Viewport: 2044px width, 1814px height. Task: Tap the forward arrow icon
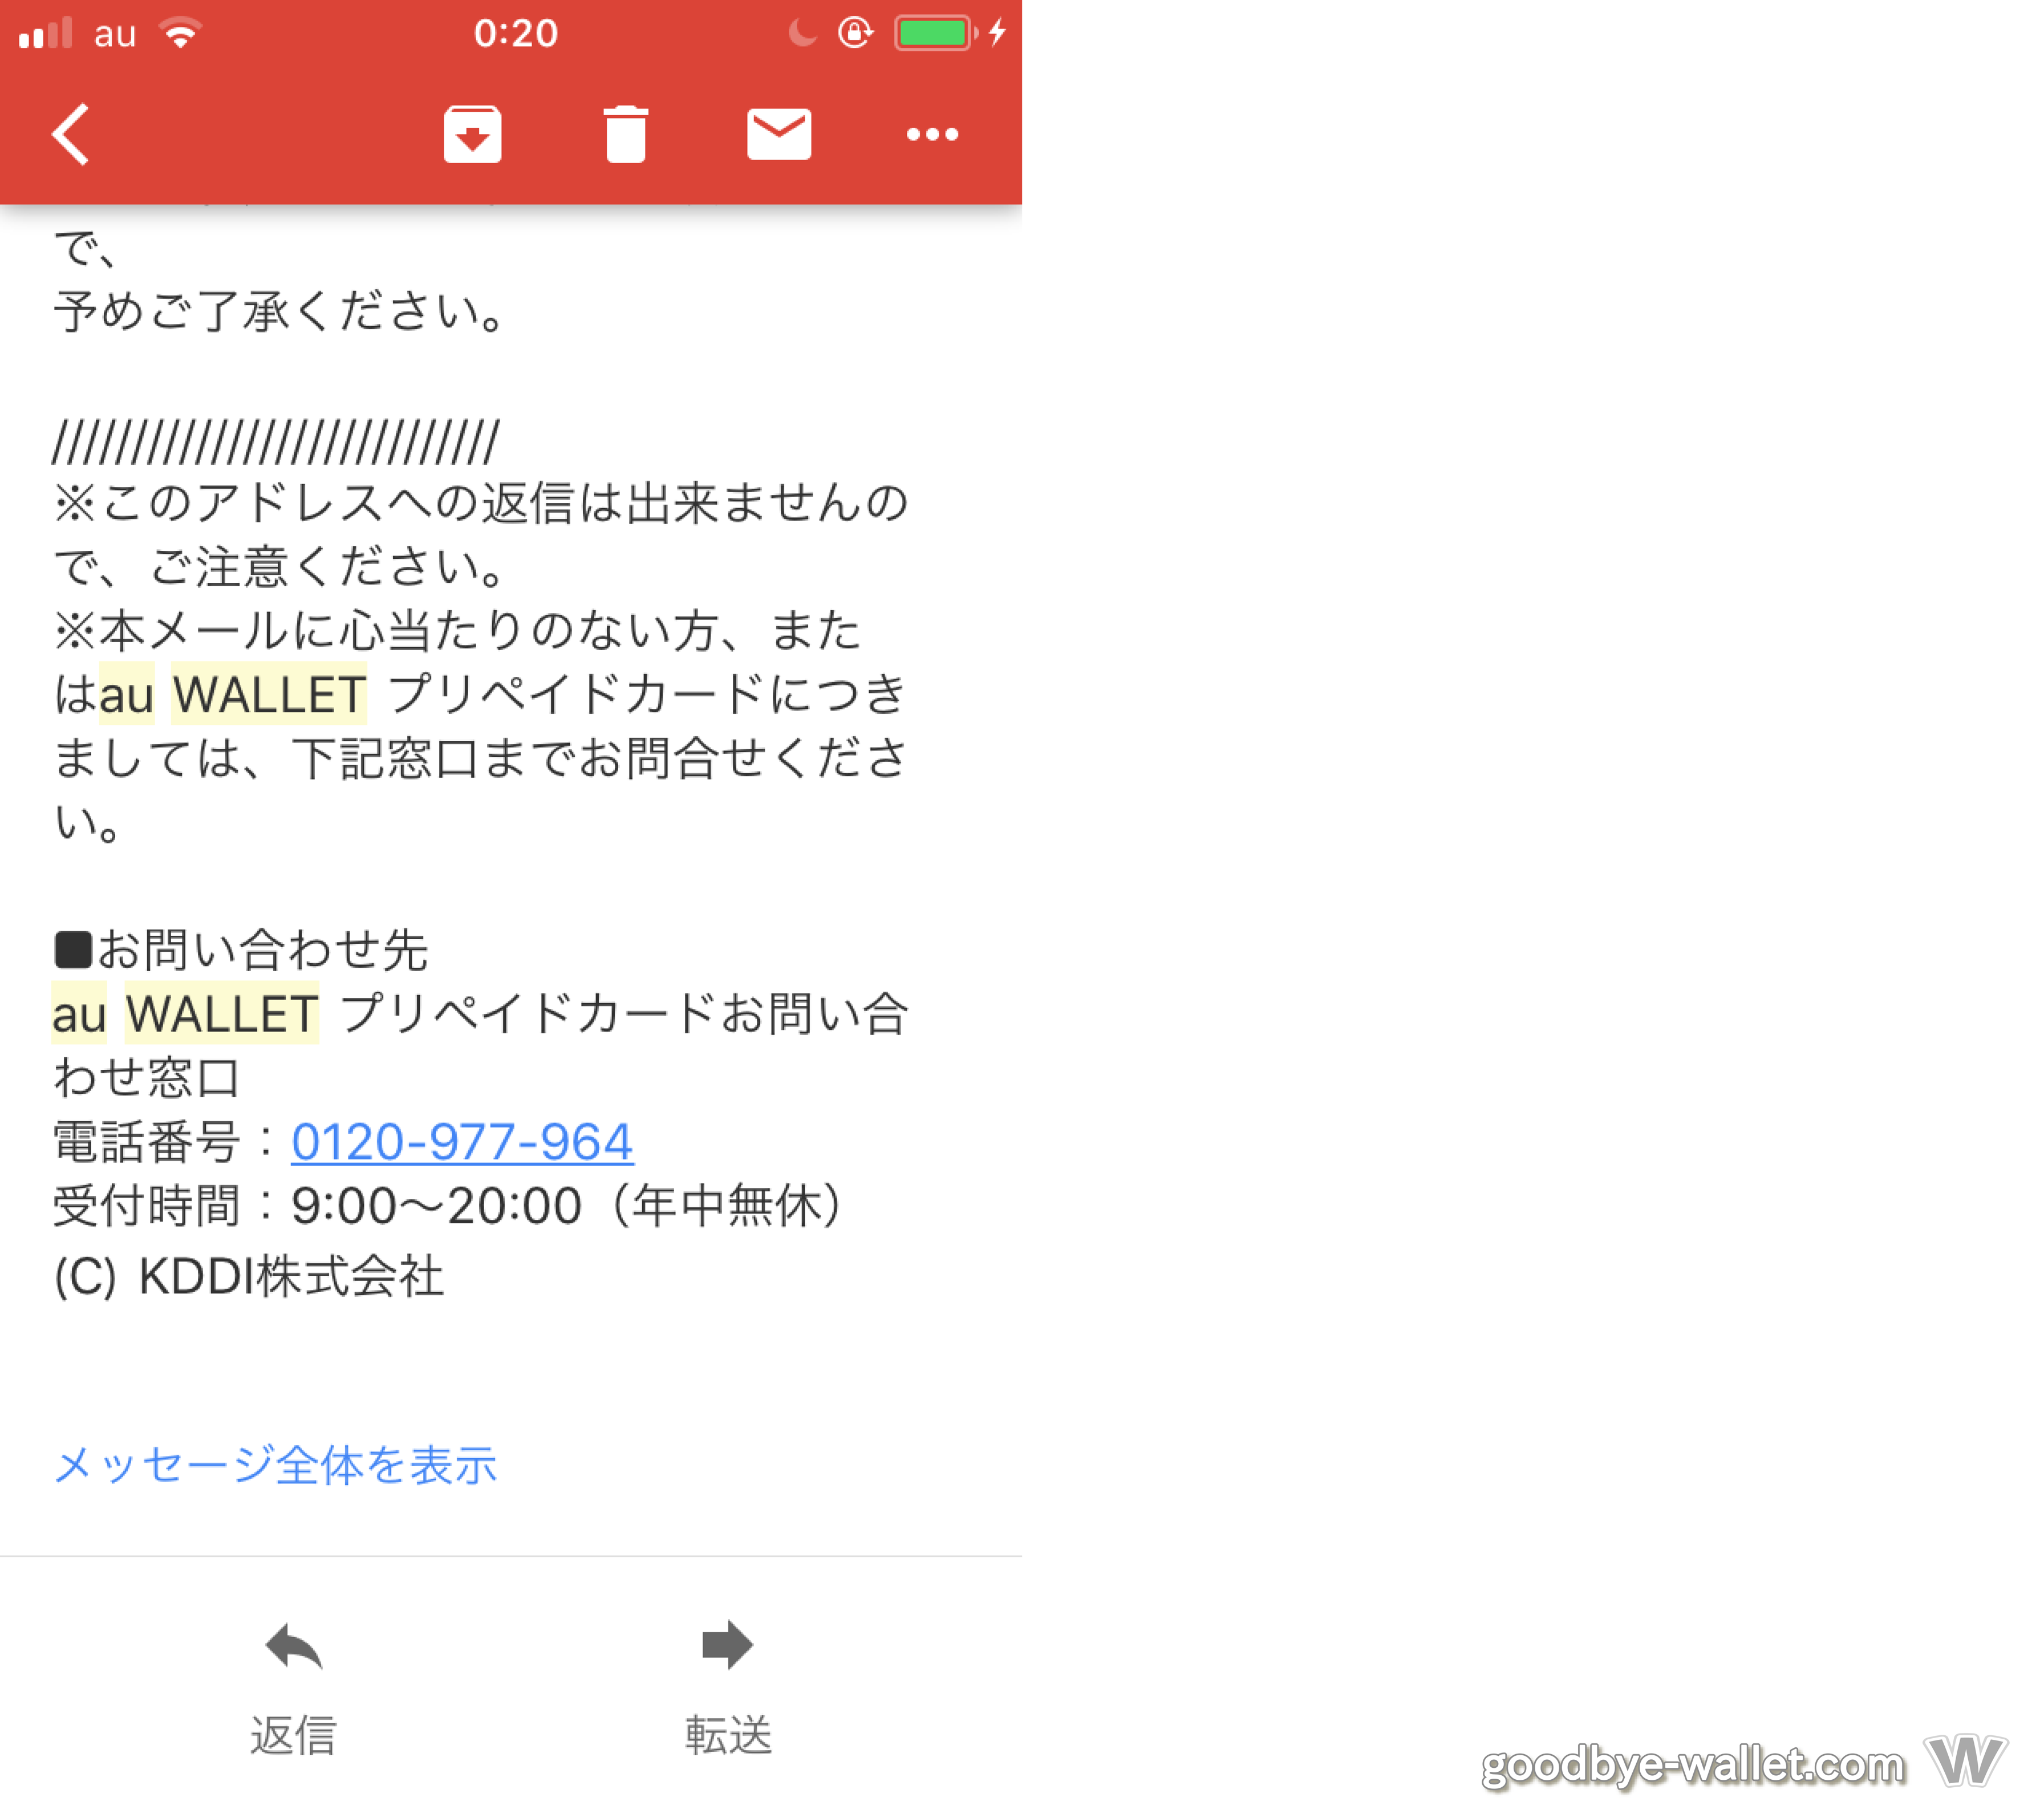click(727, 1645)
